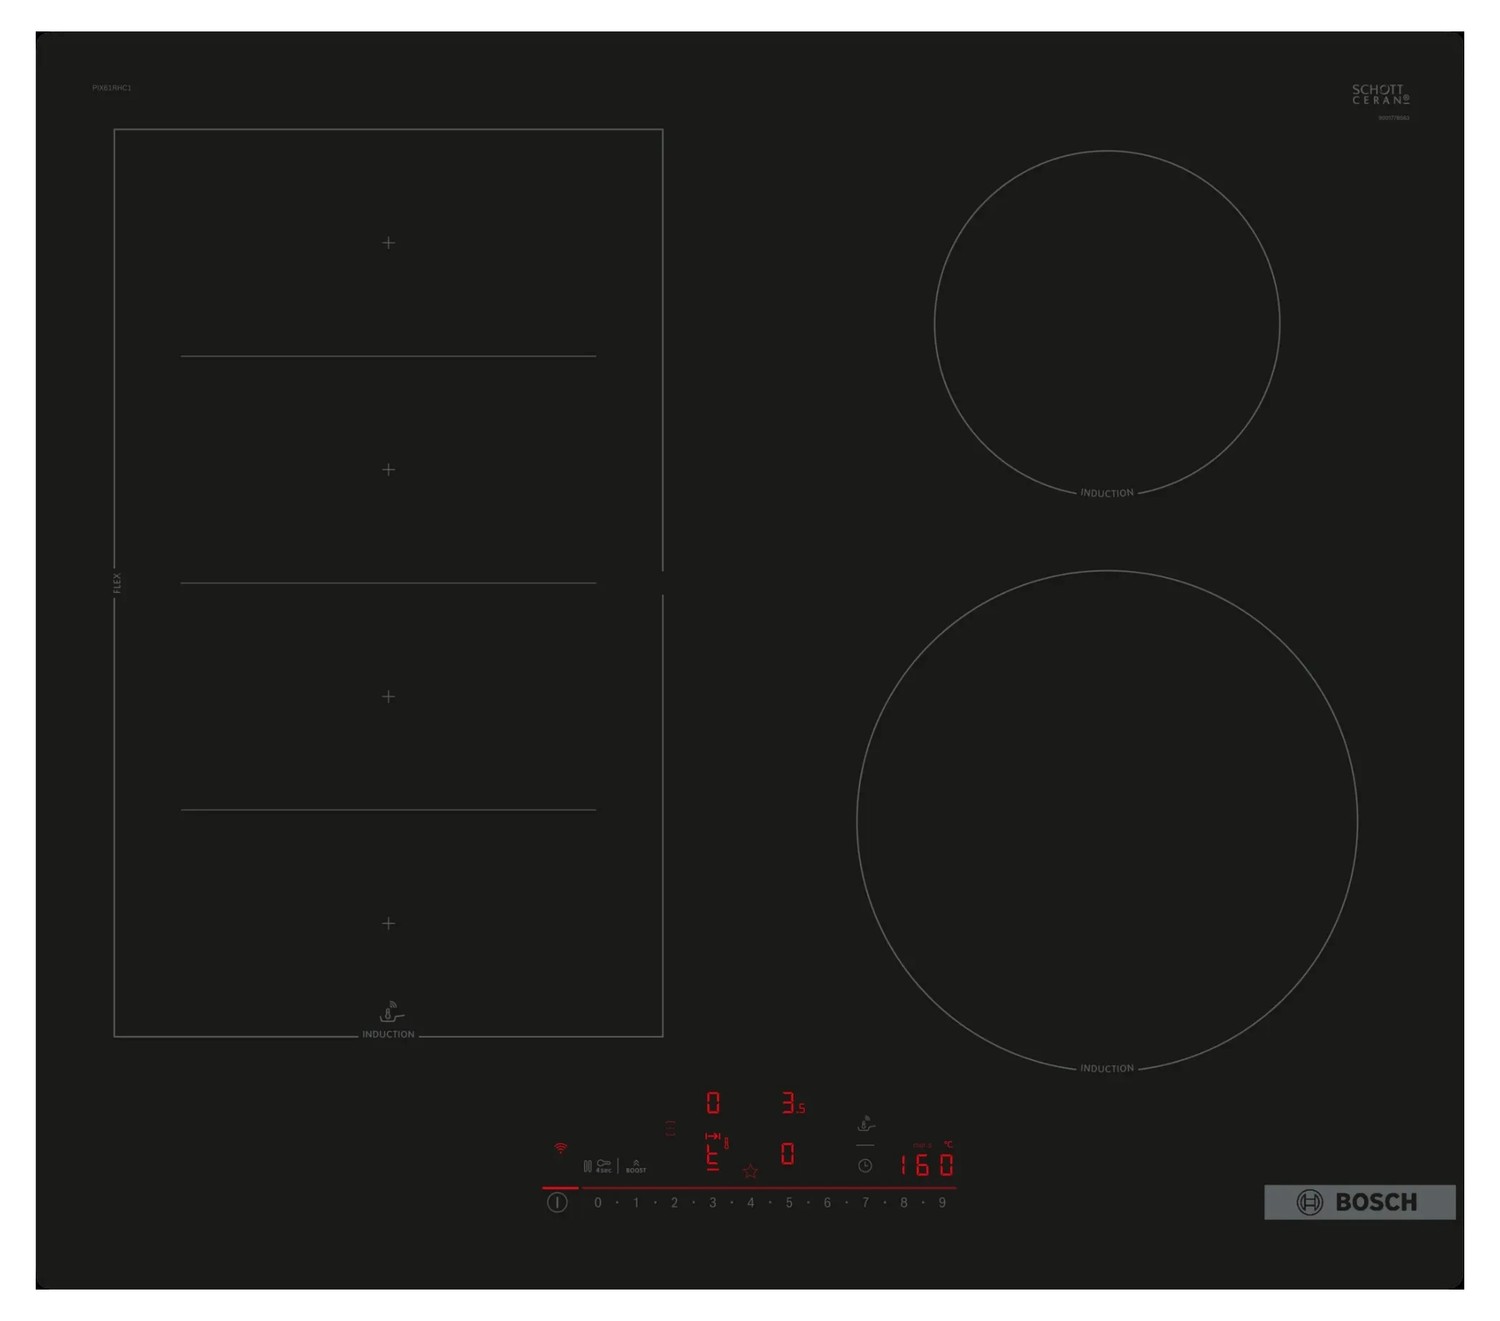Choose level 6 on the slider scale
1500x1321 pixels.
(827, 1203)
